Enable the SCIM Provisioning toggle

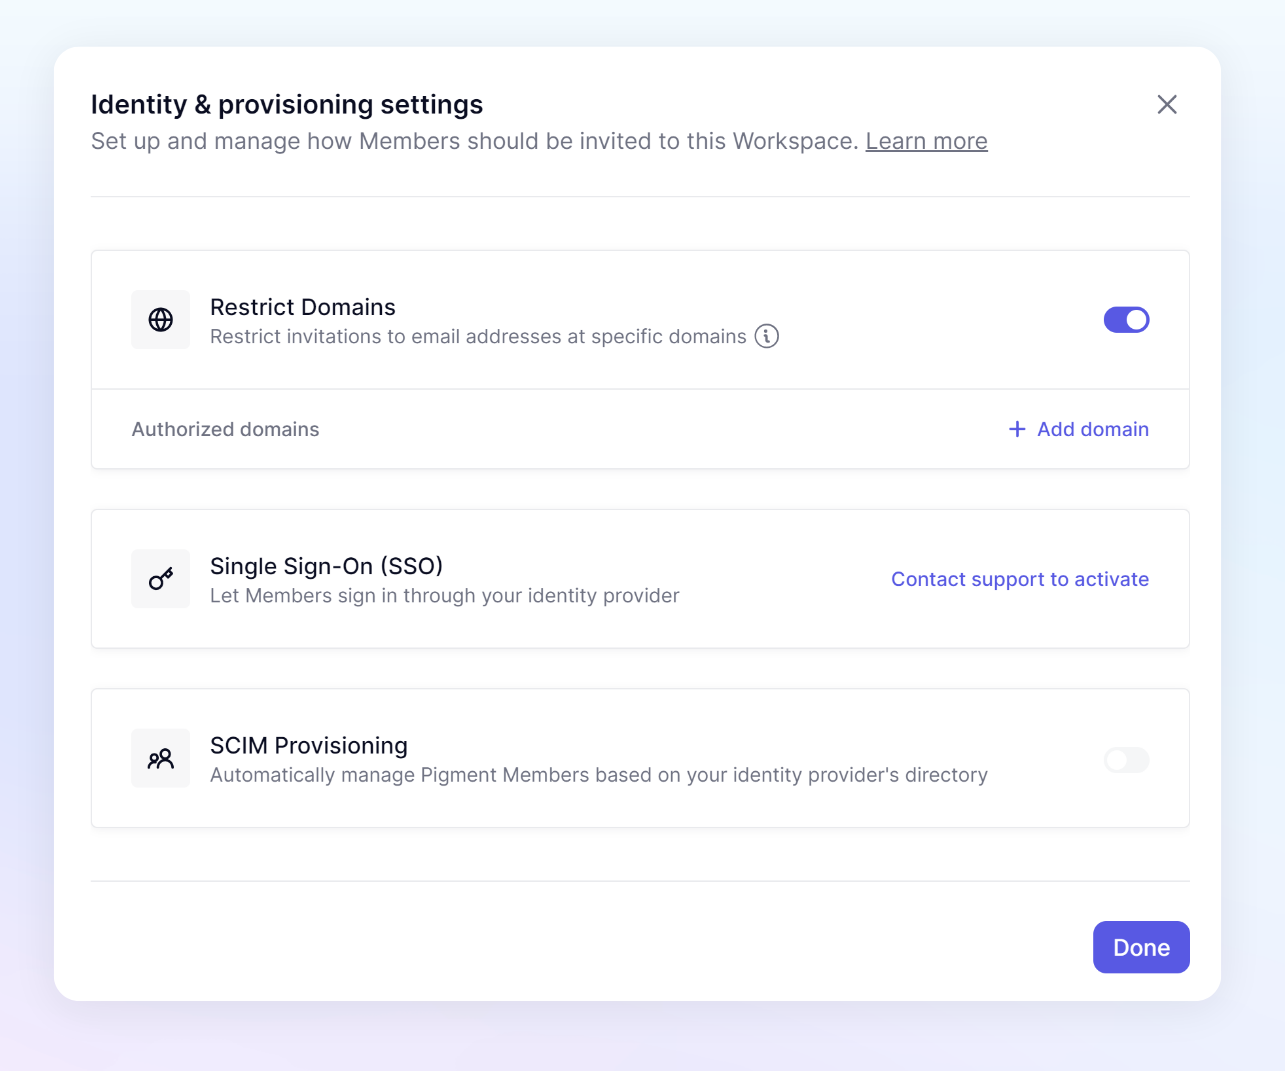1127,760
